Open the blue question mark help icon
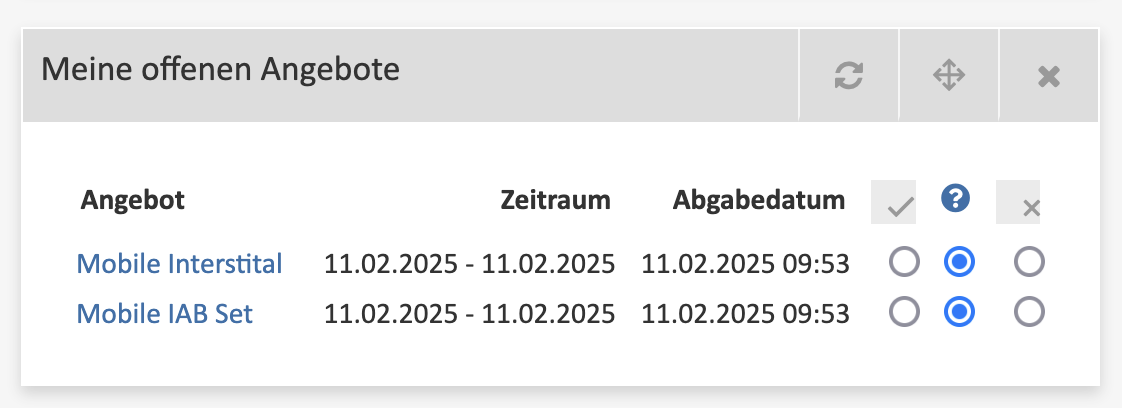 click(x=955, y=198)
